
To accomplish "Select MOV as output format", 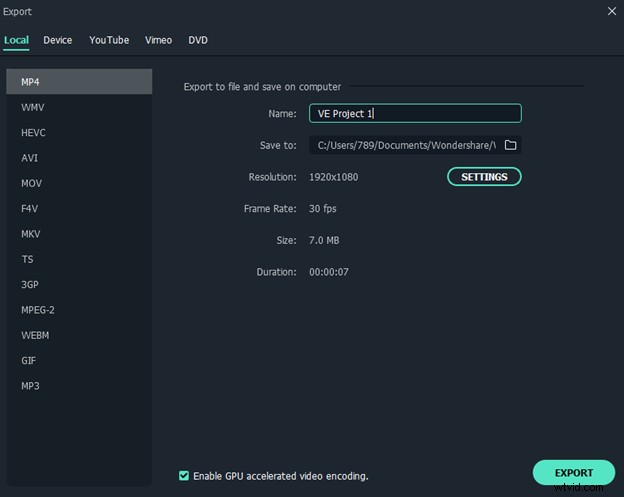I will [x=31, y=183].
